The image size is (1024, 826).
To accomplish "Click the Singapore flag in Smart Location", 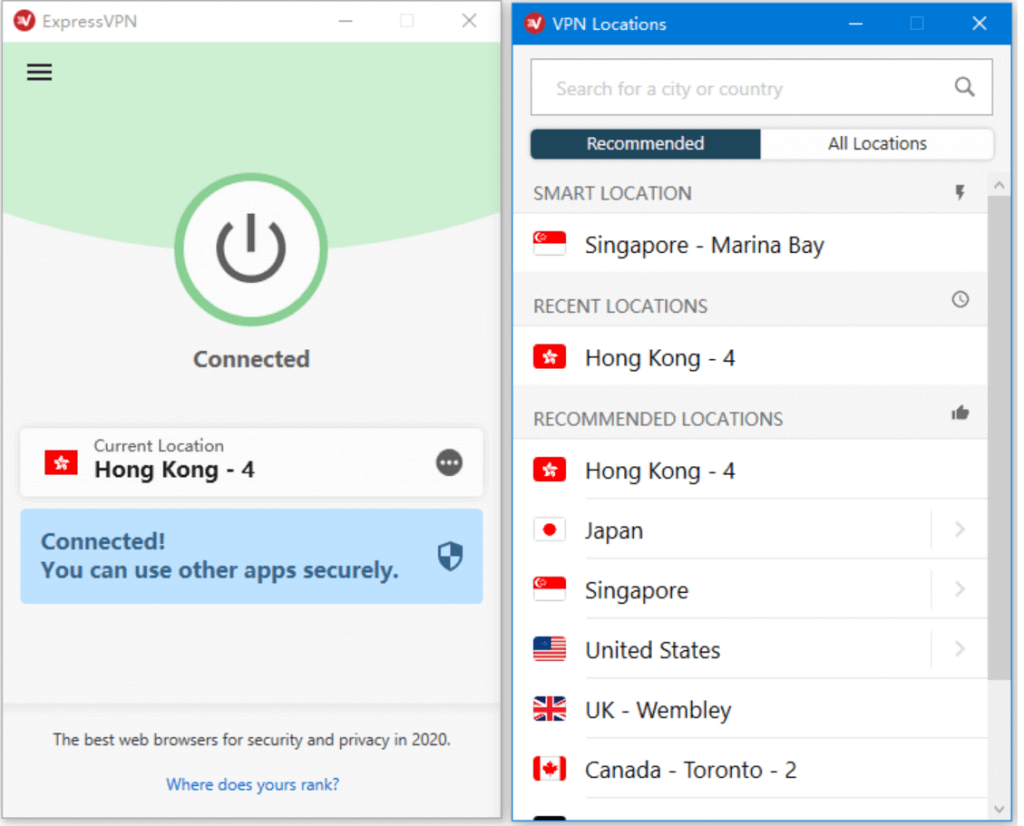I will 549,244.
